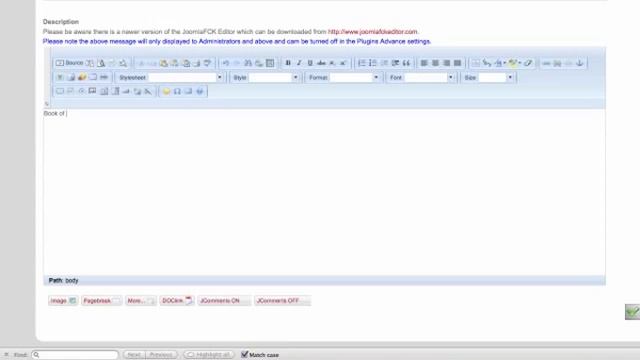This screenshot has width=640, height=360.
Task: Open the background color picker
Action: pyautogui.click(x=514, y=63)
